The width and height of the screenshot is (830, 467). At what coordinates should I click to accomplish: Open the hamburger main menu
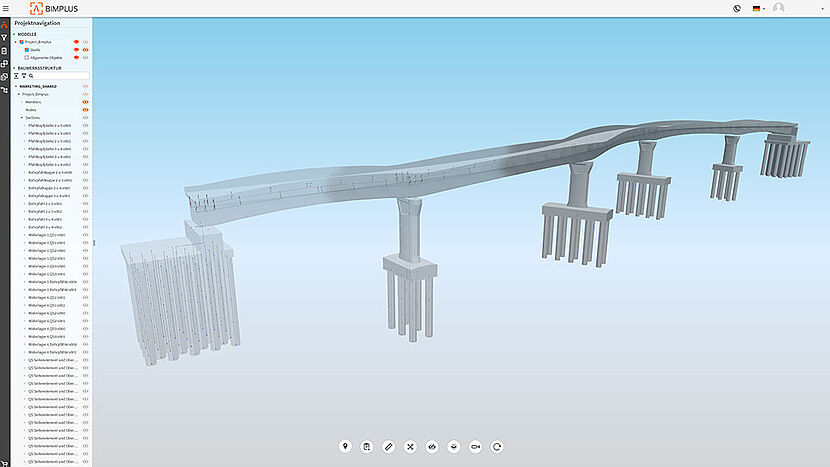tap(6, 8)
